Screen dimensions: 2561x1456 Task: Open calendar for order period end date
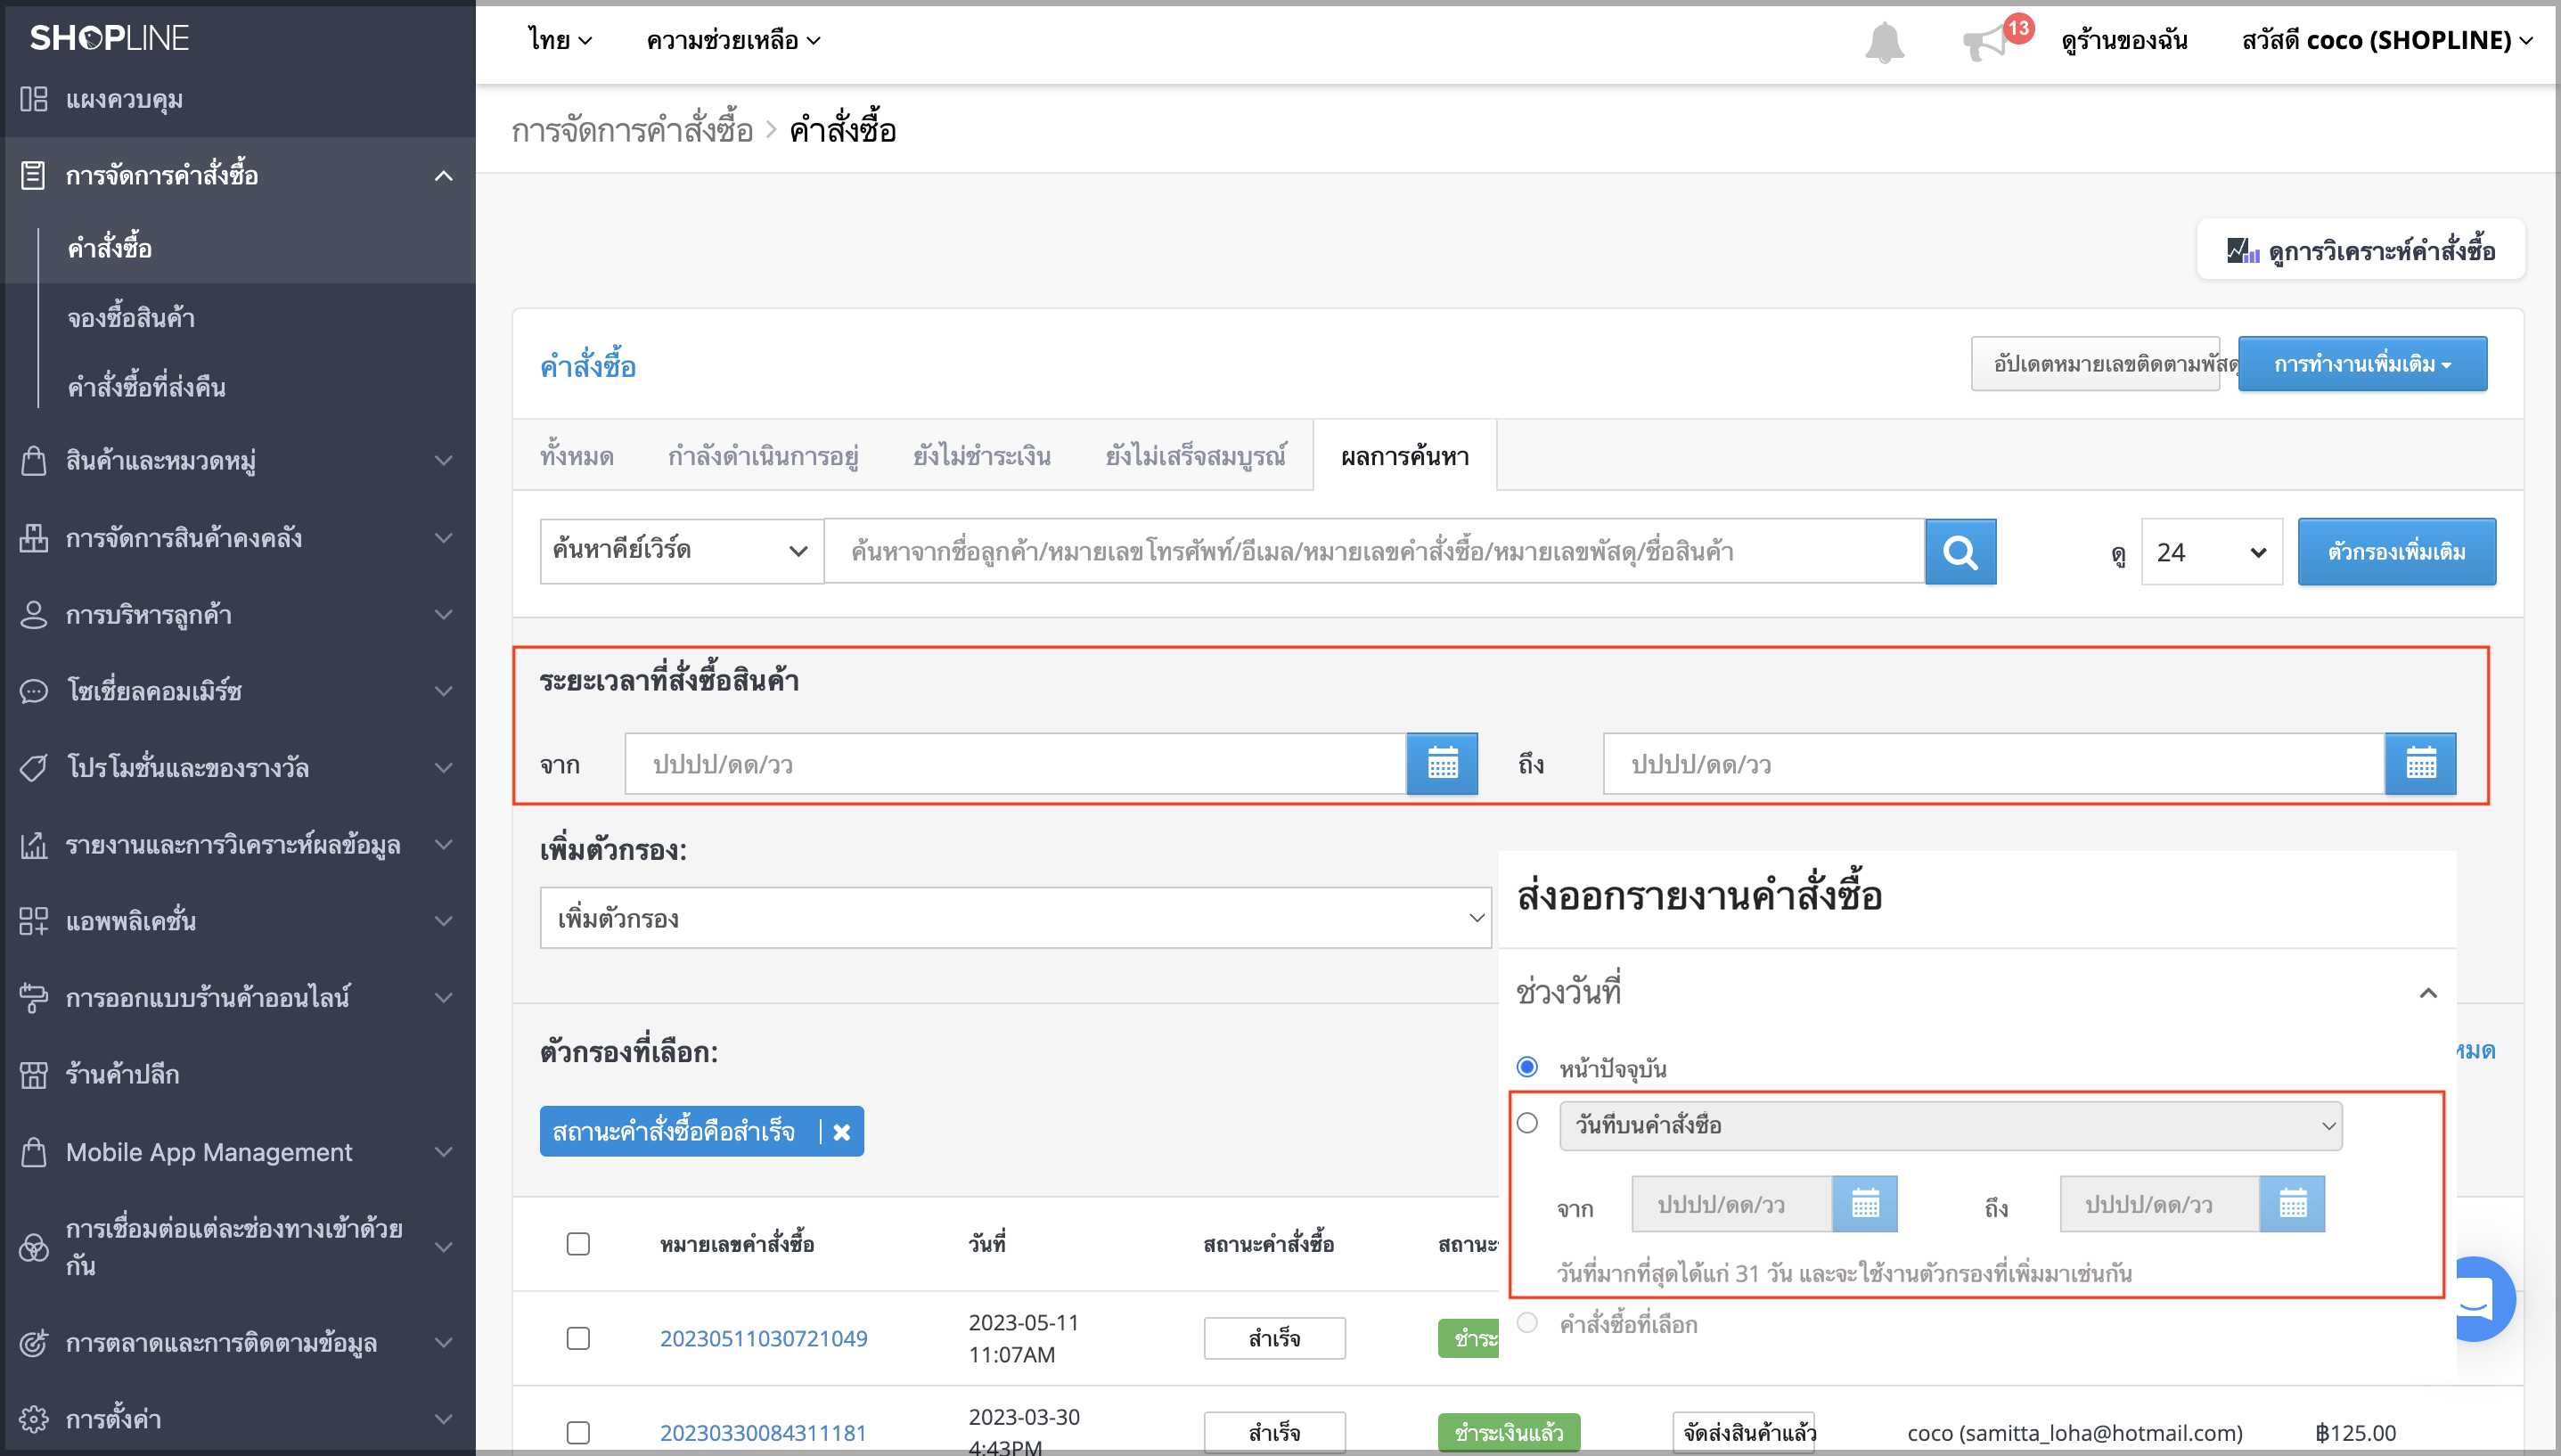2420,764
